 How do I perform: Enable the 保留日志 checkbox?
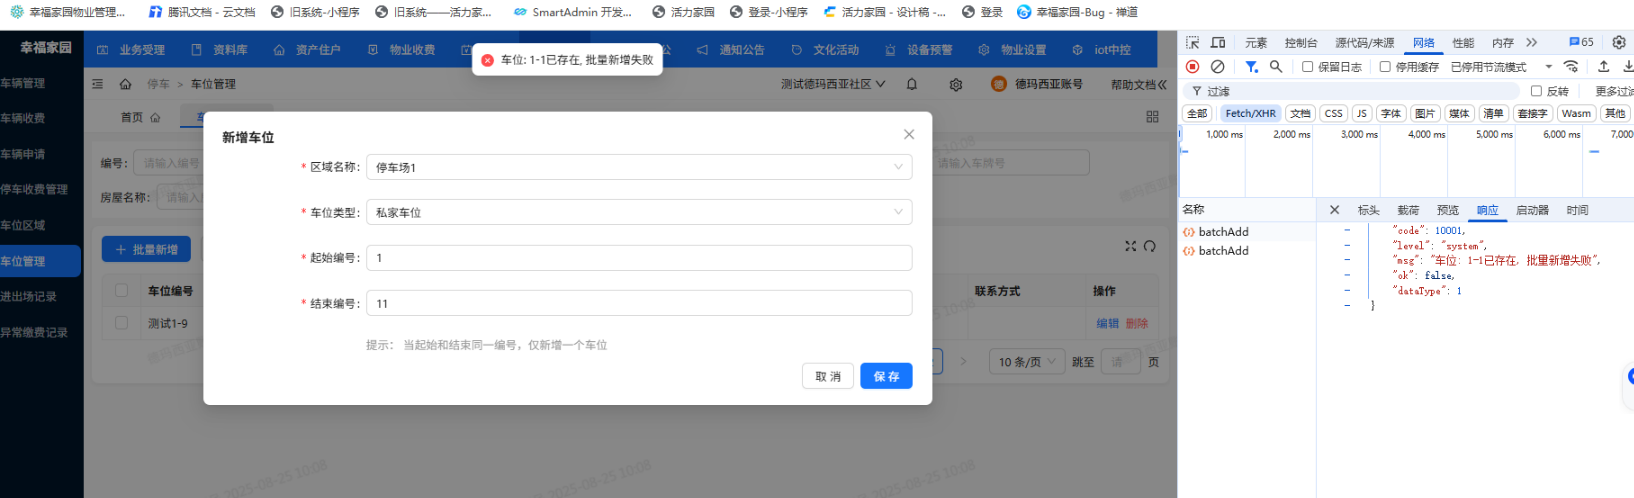(1307, 67)
